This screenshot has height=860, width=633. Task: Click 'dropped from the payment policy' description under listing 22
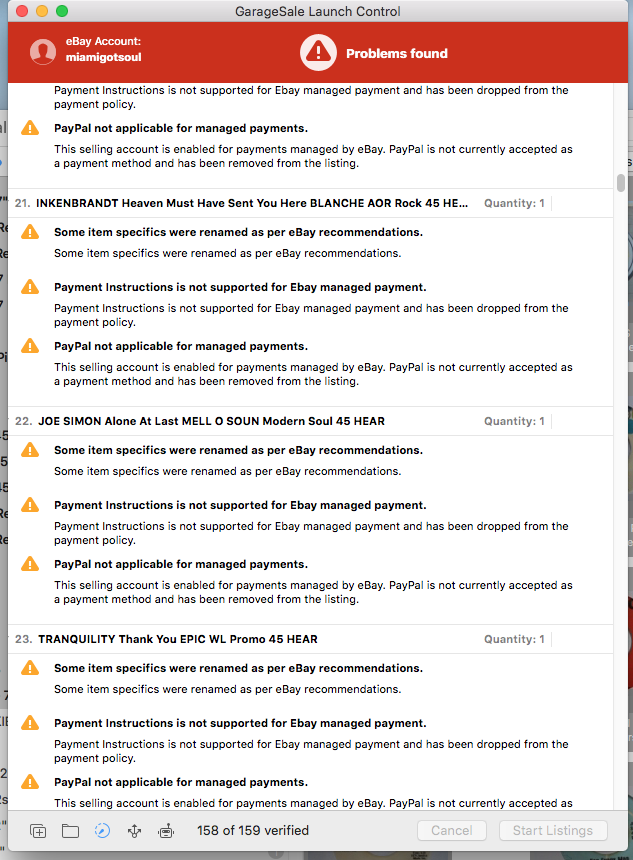pyautogui.click(x=311, y=533)
